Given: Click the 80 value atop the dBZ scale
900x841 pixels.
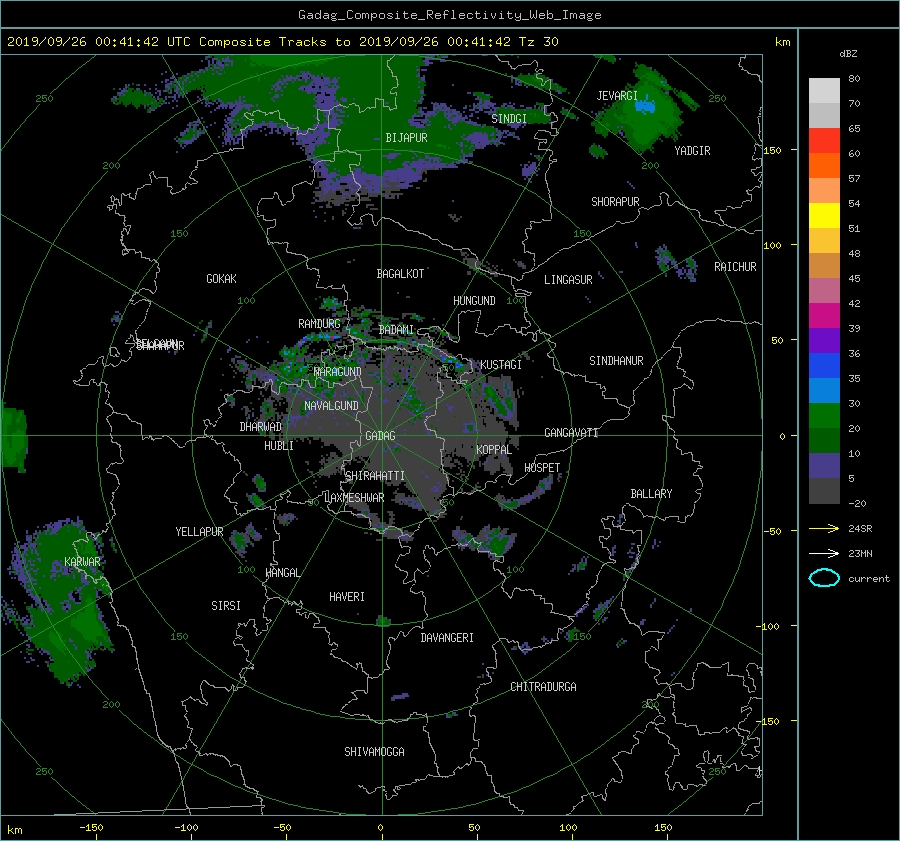Looking at the screenshot, I should coord(854,79).
